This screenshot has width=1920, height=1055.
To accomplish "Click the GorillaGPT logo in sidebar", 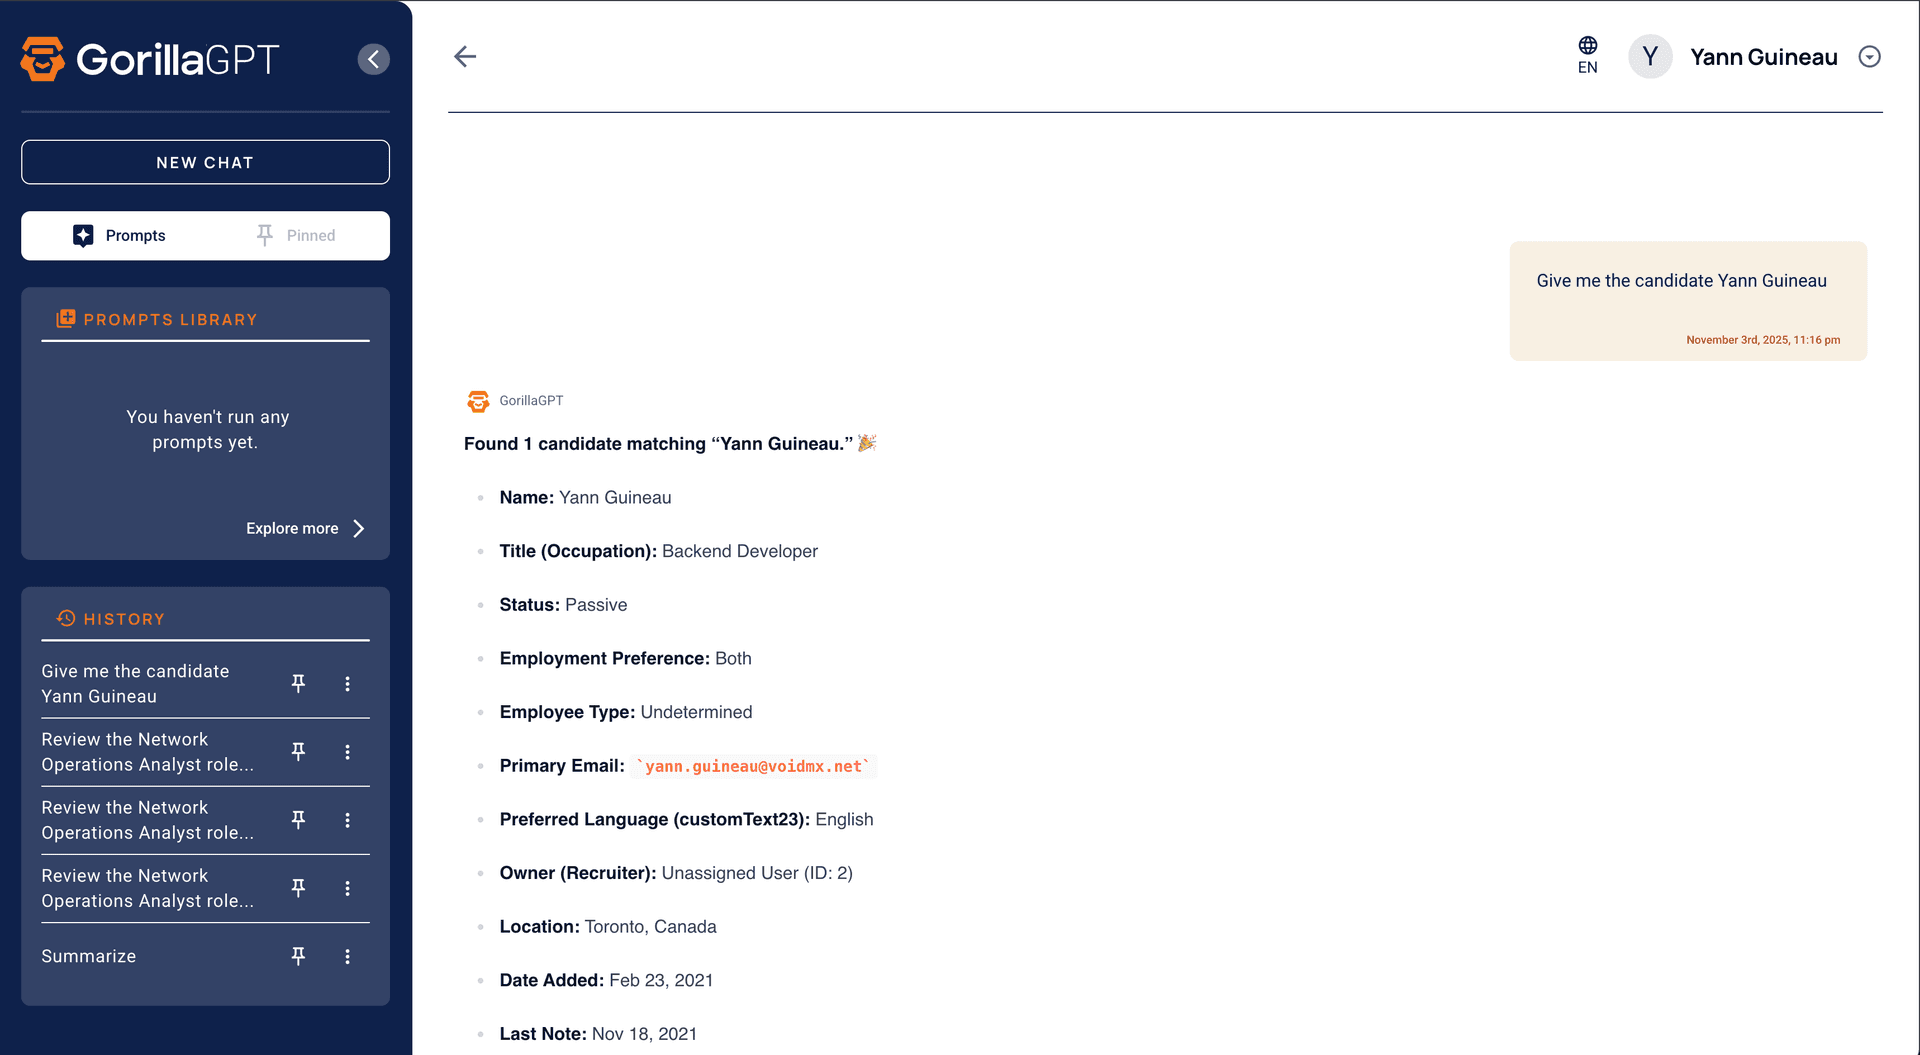I will (150, 59).
